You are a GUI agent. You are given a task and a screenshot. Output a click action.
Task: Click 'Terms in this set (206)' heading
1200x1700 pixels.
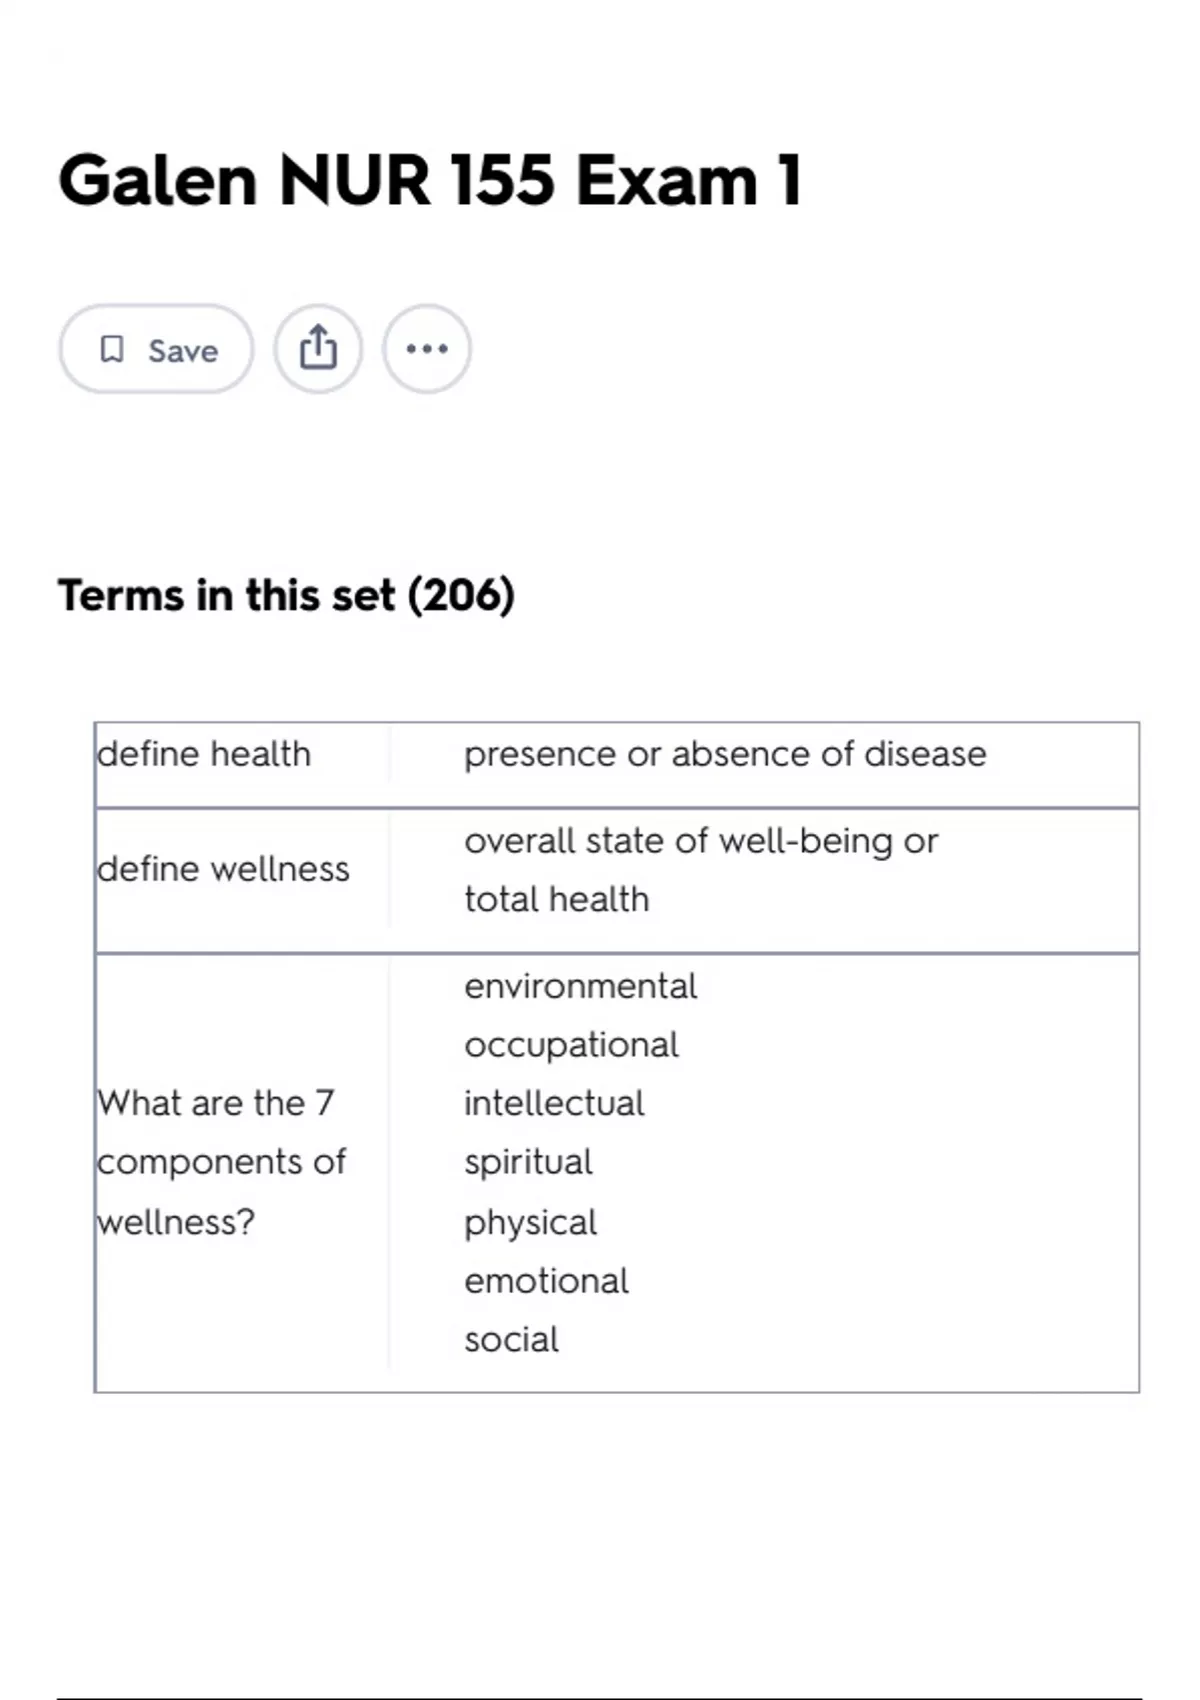tap(286, 595)
